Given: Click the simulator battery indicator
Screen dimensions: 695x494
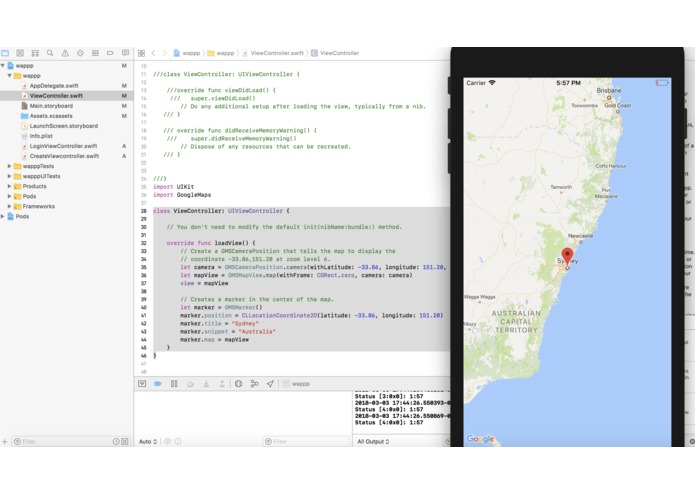Looking at the screenshot, I should [662, 83].
